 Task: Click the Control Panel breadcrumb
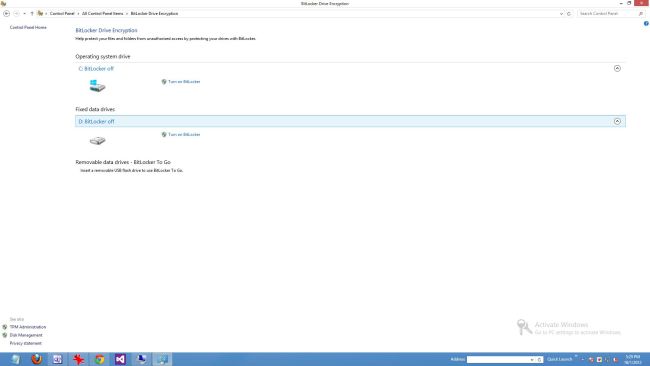click(x=62, y=14)
